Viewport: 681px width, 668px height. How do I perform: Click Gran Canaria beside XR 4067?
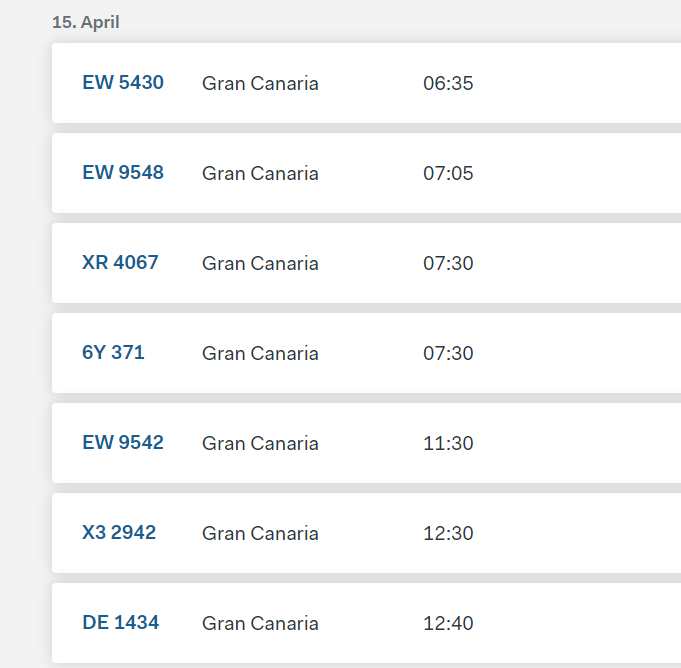pyautogui.click(x=260, y=263)
